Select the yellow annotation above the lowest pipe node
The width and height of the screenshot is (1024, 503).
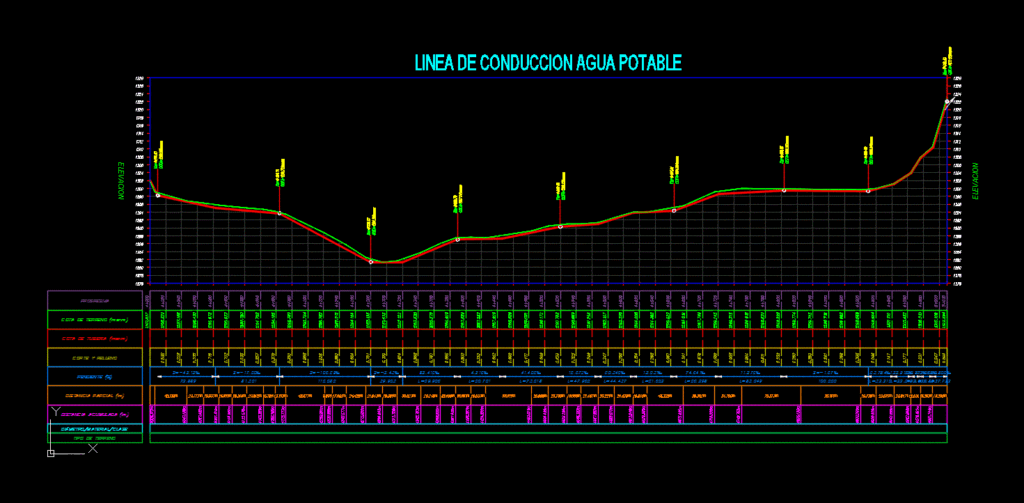click(x=371, y=221)
